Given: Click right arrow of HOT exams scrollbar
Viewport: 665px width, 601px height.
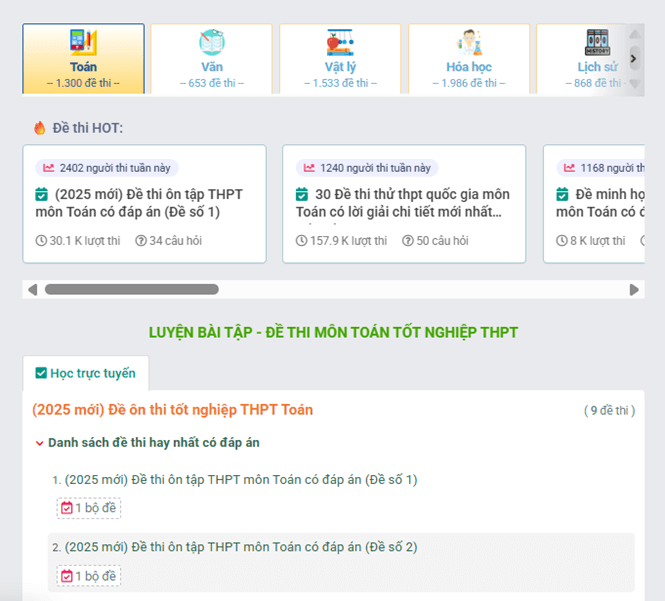Looking at the screenshot, I should (634, 290).
